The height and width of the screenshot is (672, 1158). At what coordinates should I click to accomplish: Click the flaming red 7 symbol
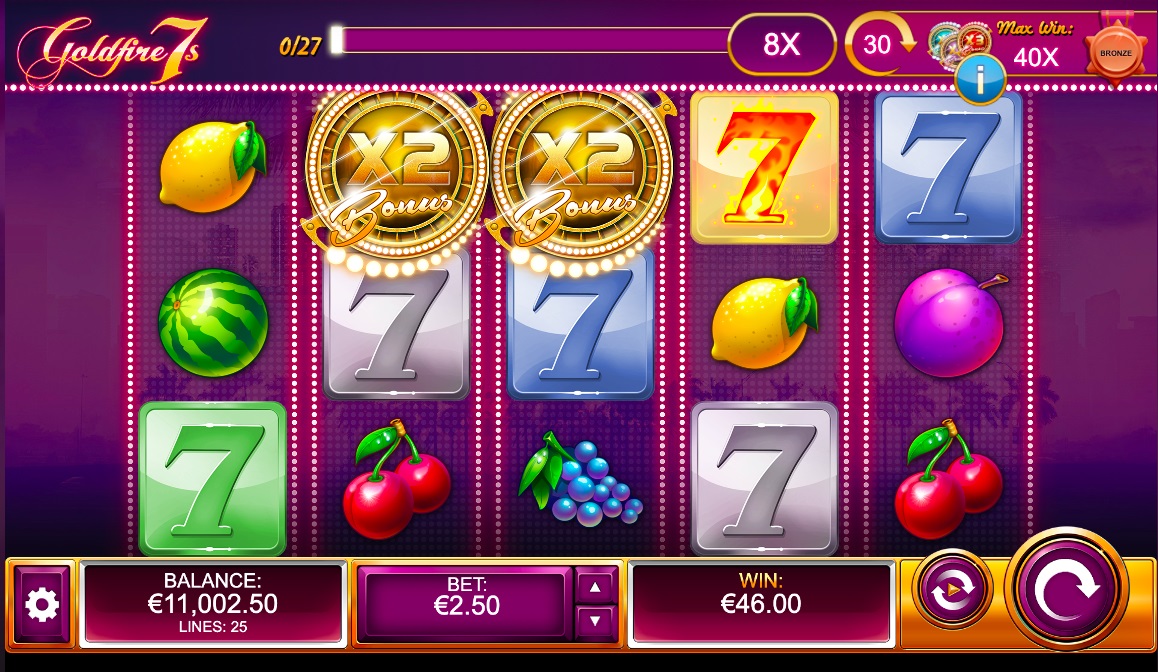[764, 168]
